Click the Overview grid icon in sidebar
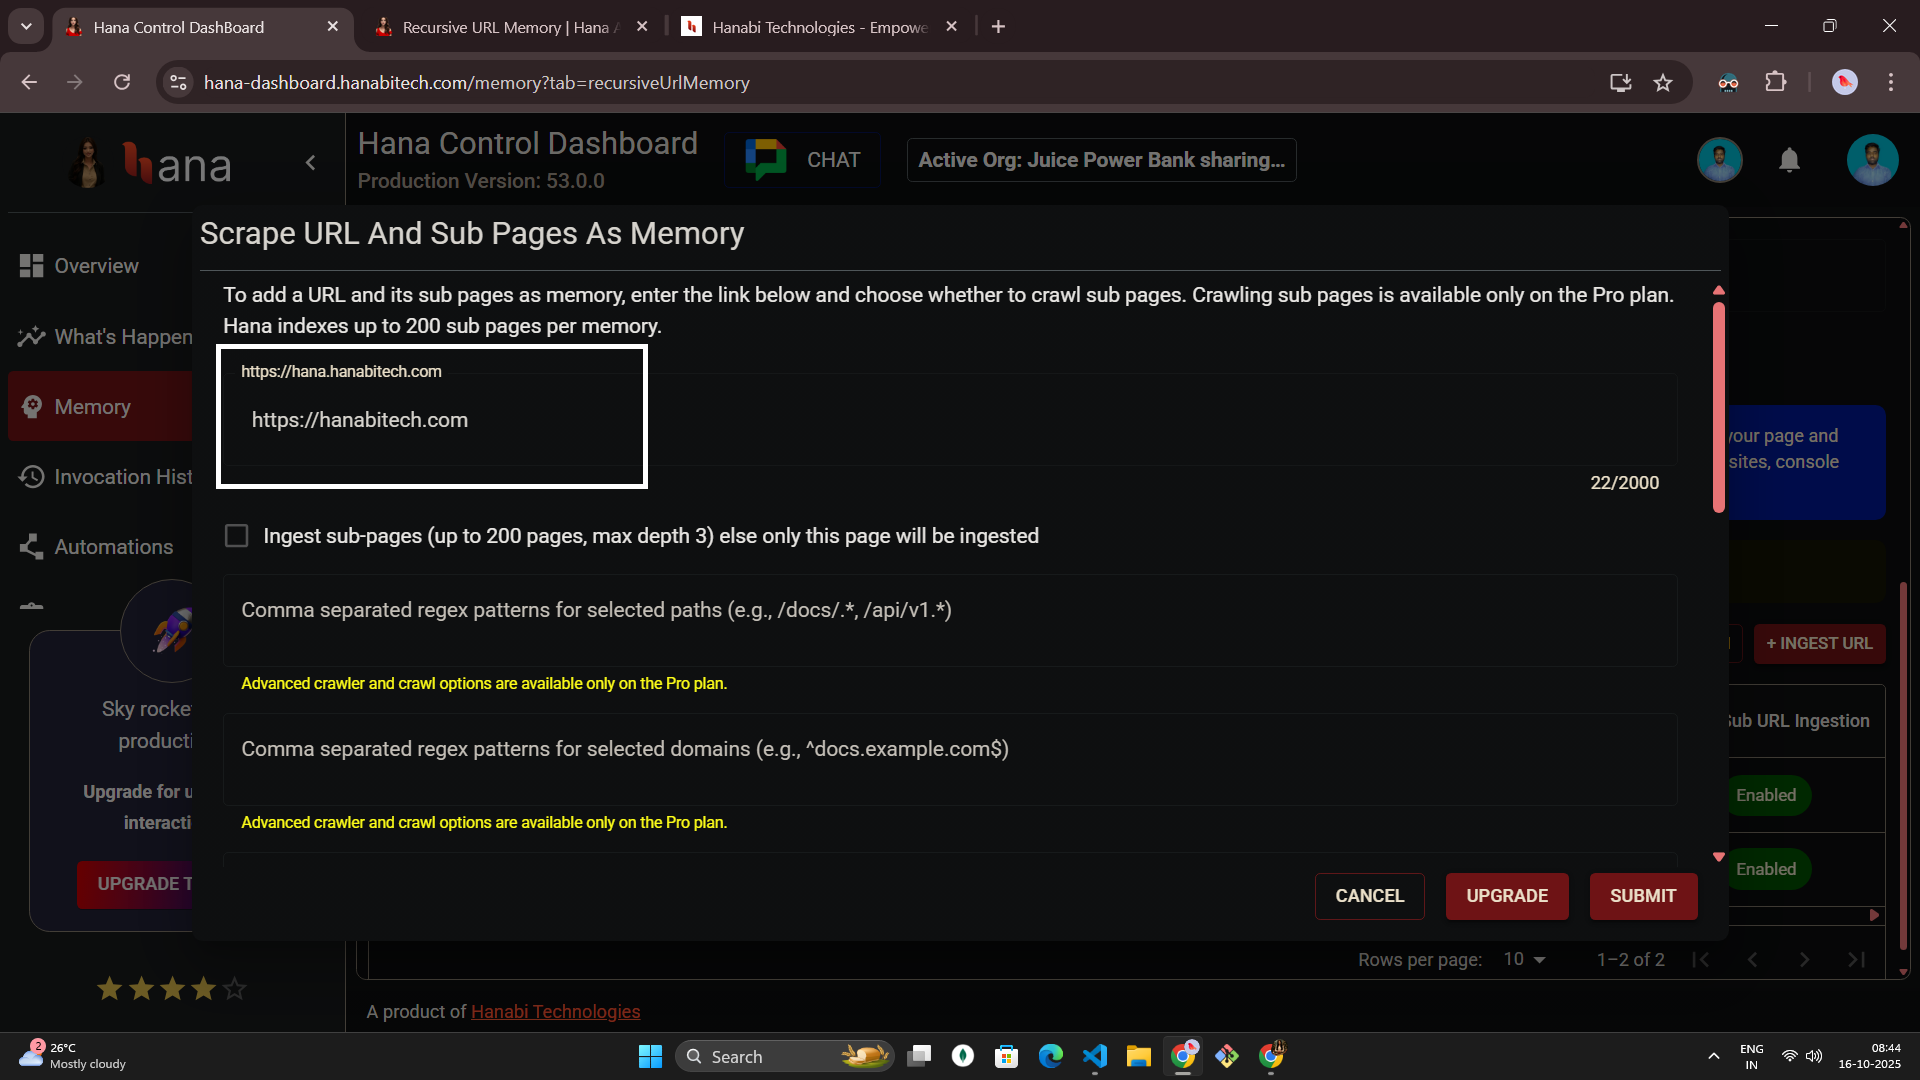Image resolution: width=1920 pixels, height=1080 pixels. [x=31, y=266]
